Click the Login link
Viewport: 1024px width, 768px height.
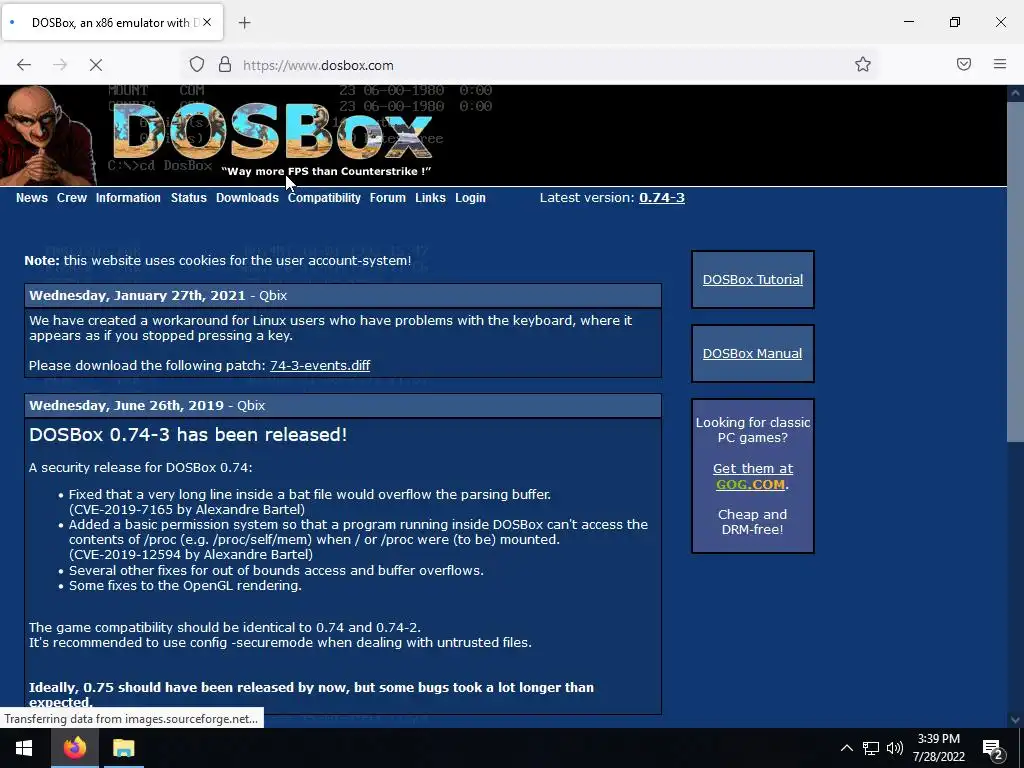[470, 198]
